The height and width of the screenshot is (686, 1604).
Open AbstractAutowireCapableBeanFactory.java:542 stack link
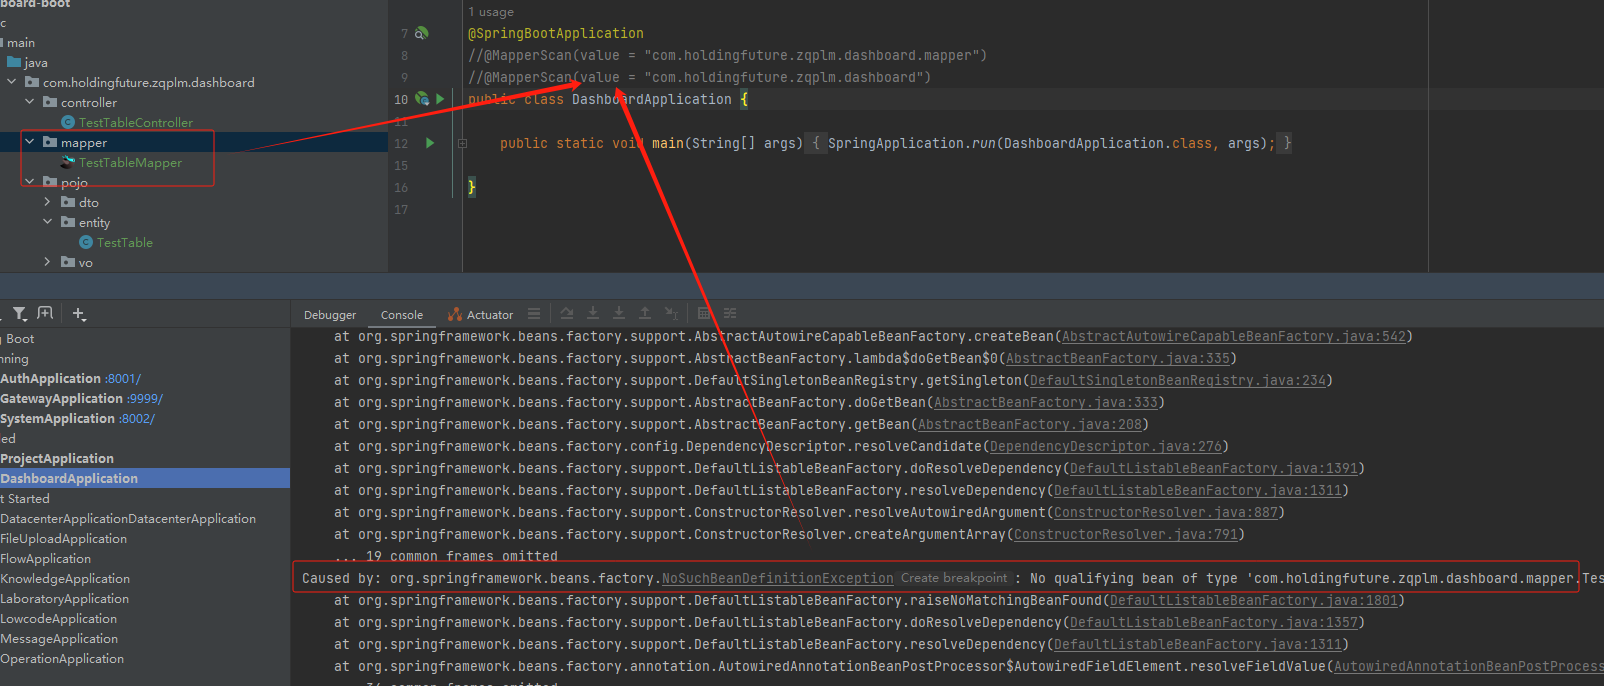1234,336
